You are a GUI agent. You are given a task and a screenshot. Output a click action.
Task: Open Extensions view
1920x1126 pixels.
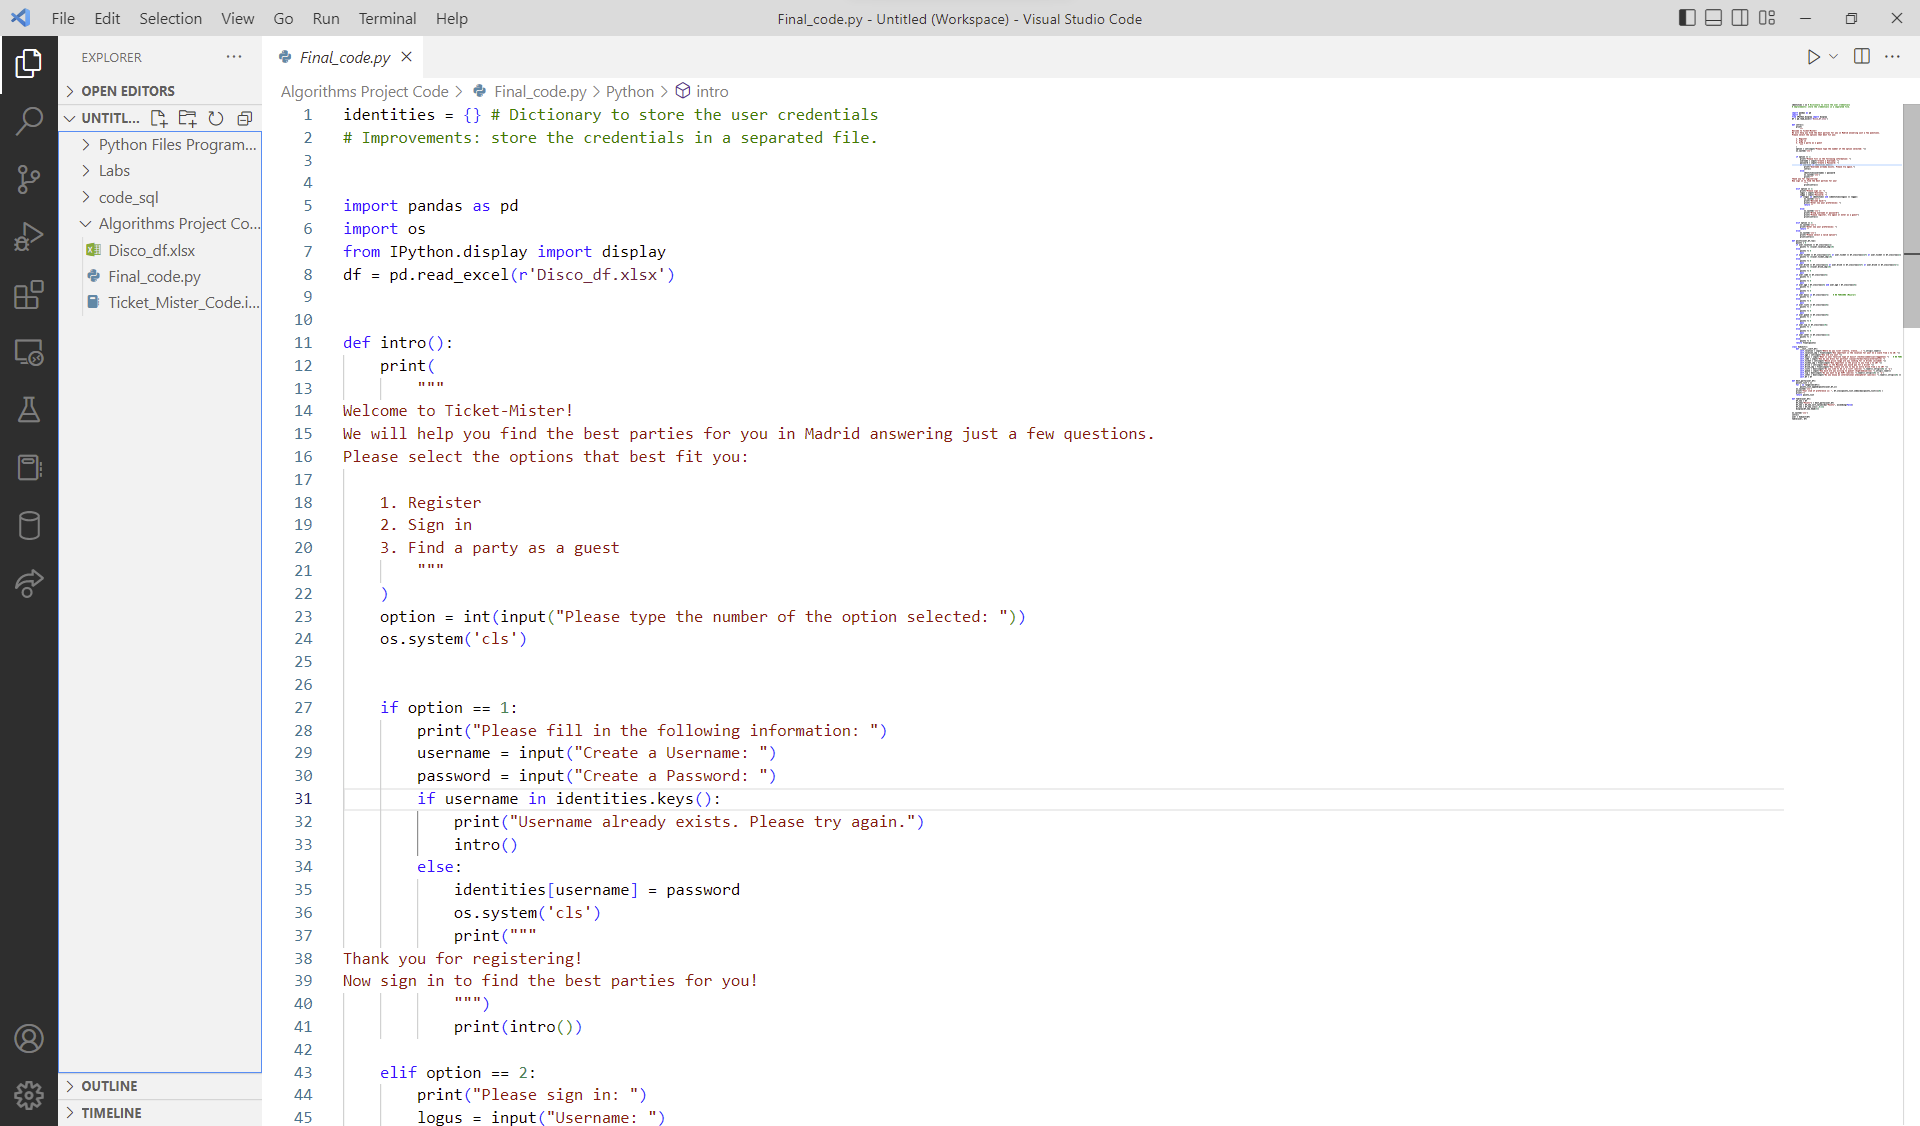tap(29, 295)
